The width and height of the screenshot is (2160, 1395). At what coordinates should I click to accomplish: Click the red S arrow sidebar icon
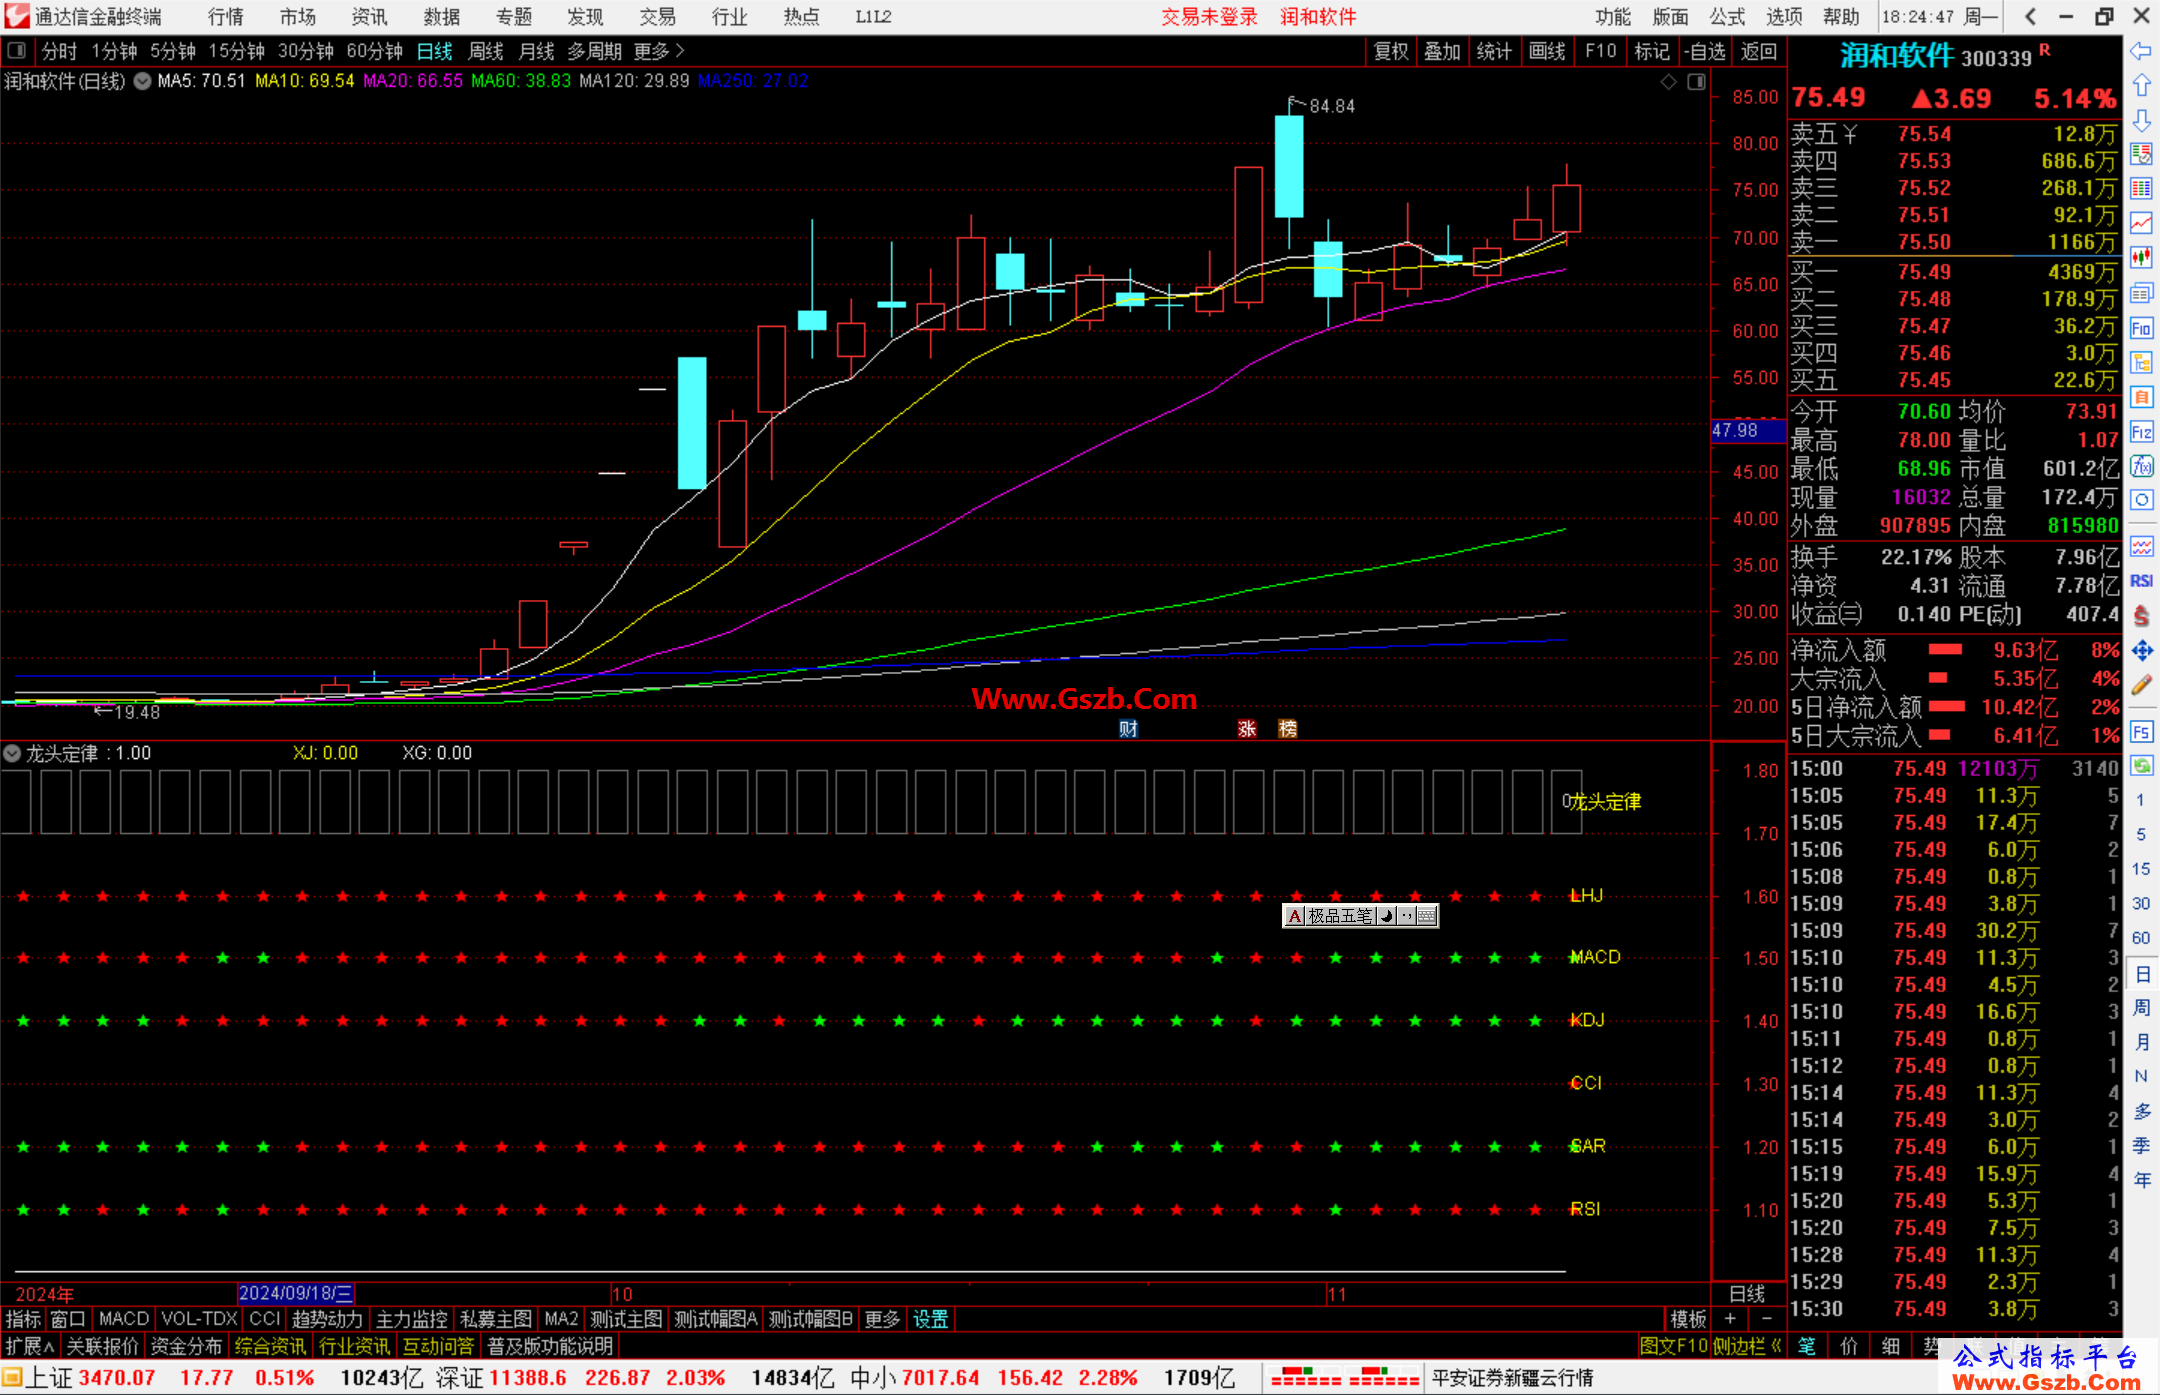tap(2141, 616)
